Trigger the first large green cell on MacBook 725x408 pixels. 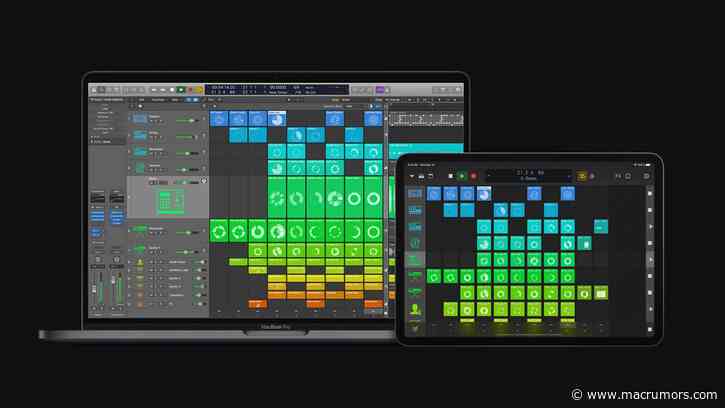[x=277, y=198]
